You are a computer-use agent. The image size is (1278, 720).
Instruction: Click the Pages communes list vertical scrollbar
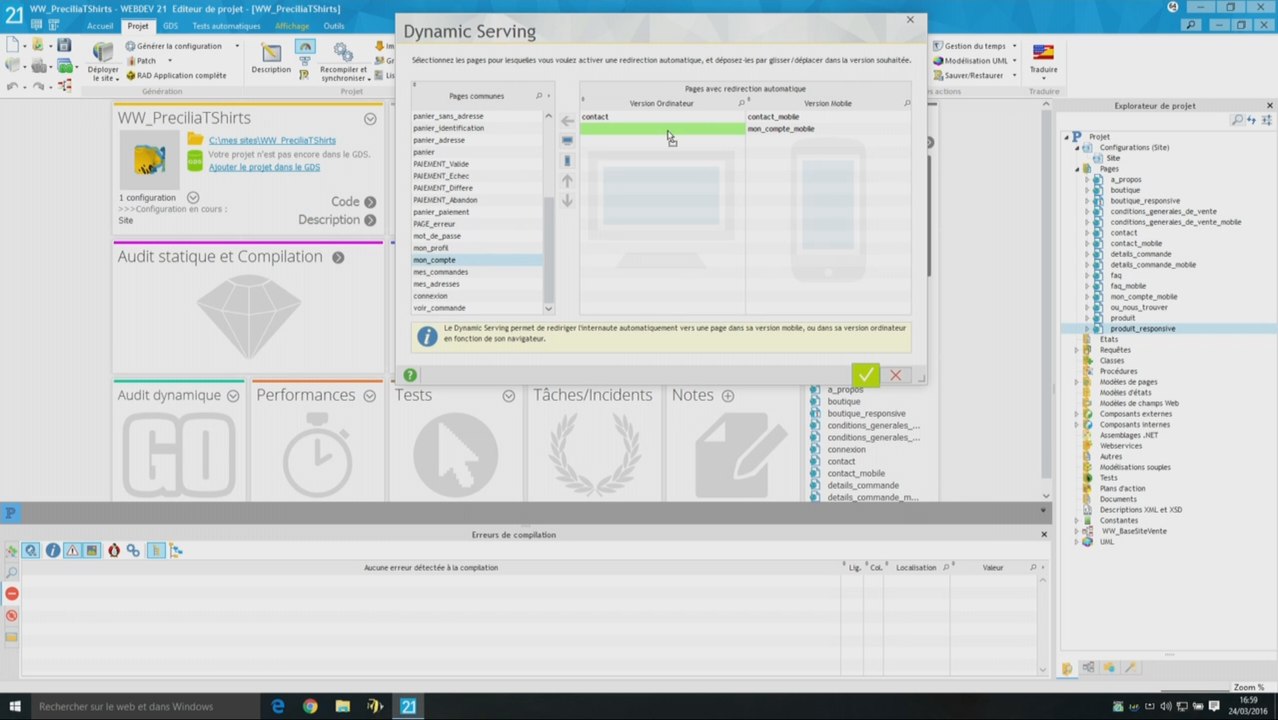(548, 250)
